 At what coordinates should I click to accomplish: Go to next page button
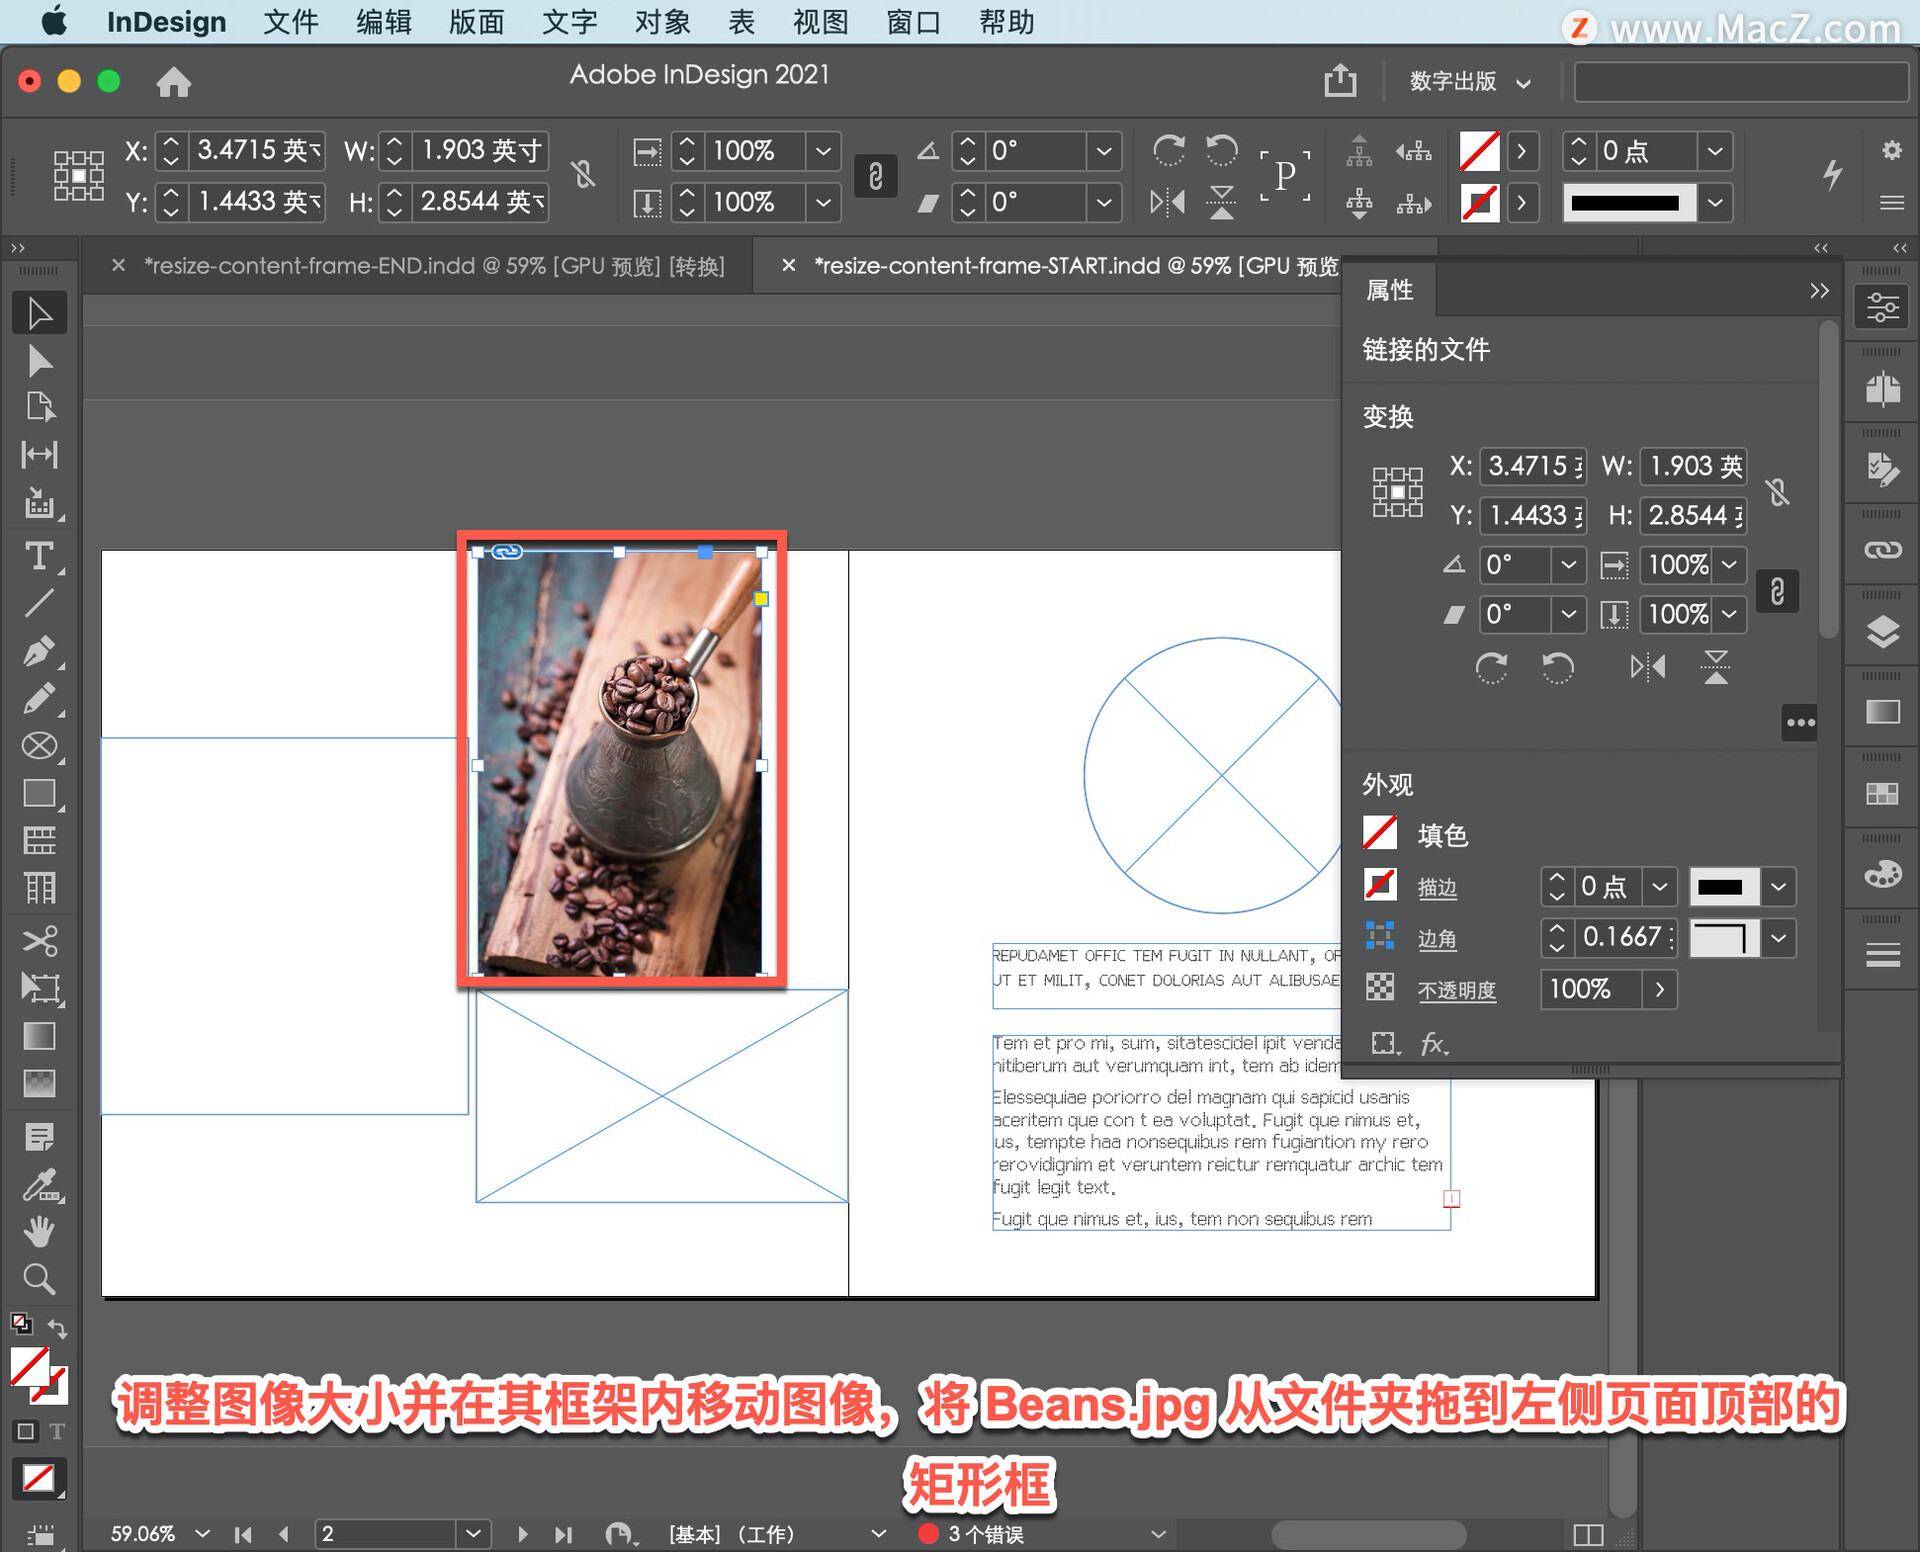tap(522, 1534)
